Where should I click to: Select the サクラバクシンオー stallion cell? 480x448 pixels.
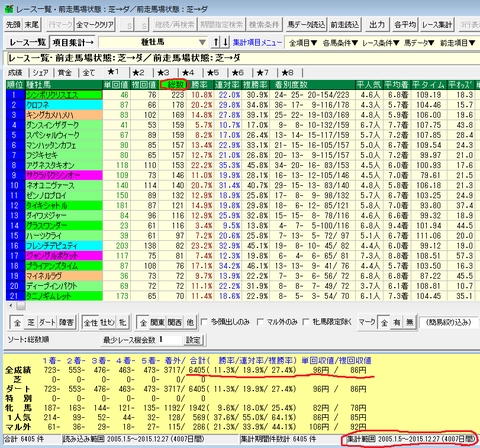64,175
